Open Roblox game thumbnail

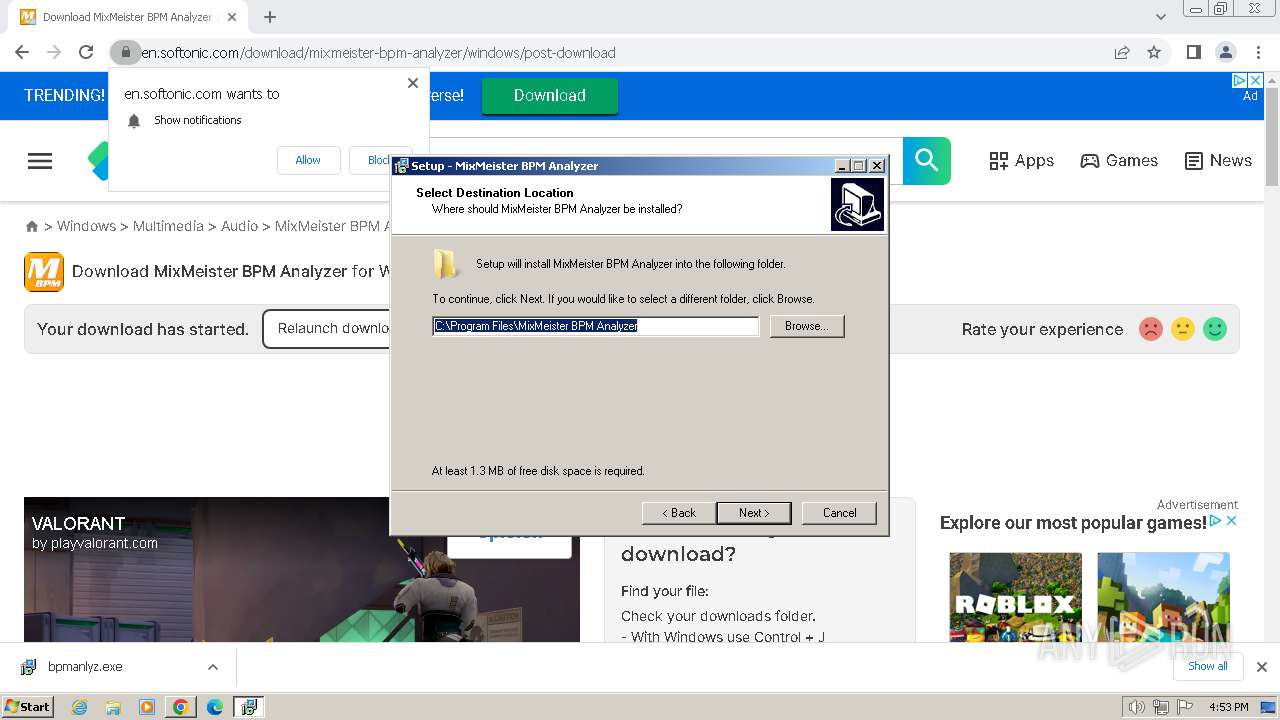coord(1015,598)
